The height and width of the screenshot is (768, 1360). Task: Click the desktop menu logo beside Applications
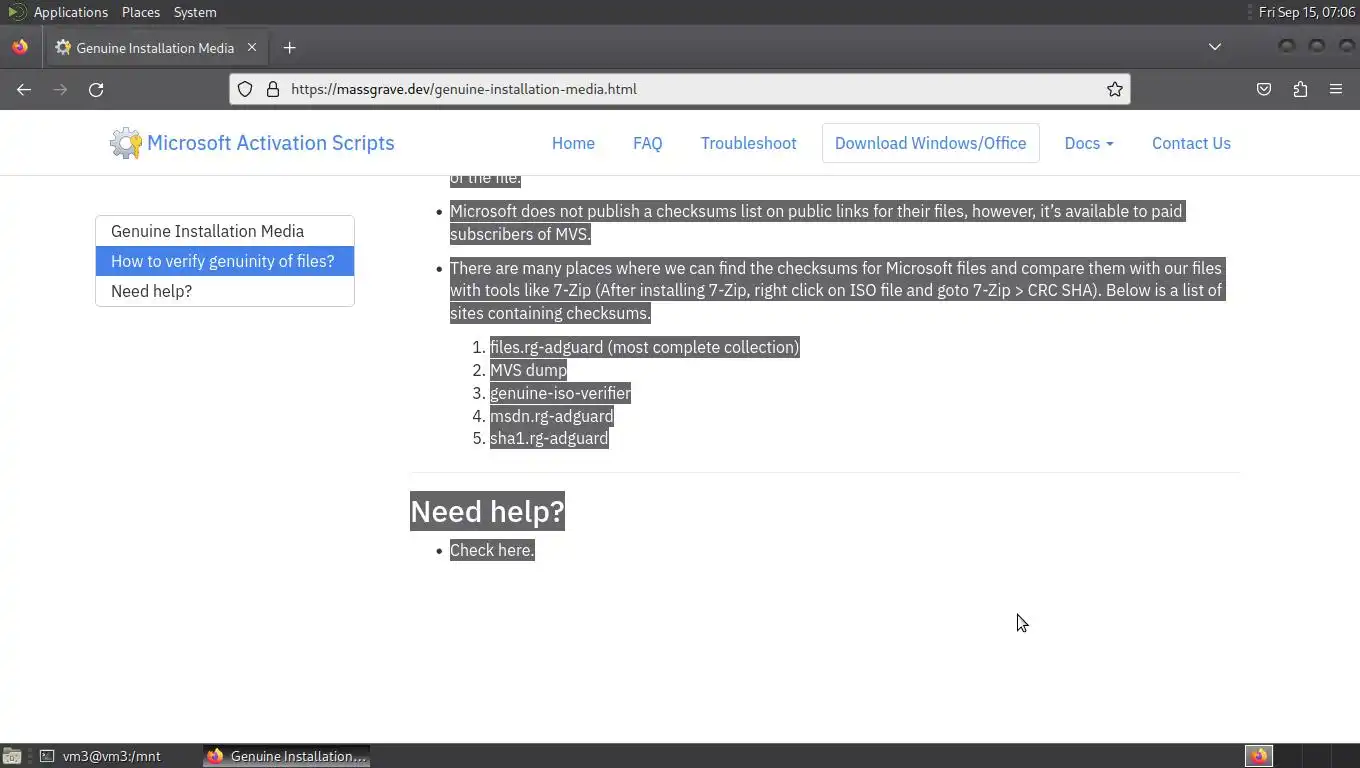(16, 12)
